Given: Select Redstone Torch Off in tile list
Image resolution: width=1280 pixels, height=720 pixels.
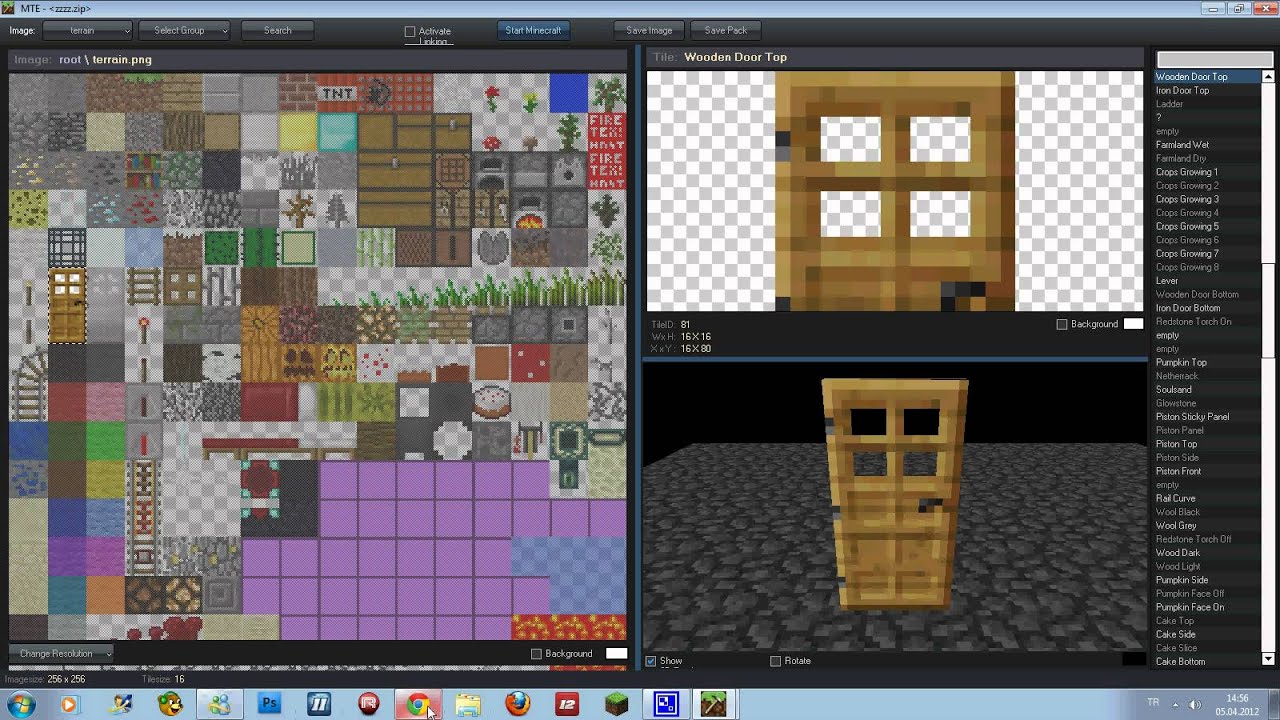Looking at the screenshot, I should point(1208,540).
